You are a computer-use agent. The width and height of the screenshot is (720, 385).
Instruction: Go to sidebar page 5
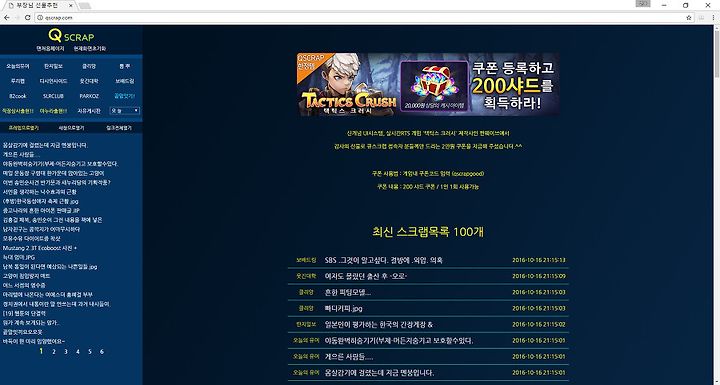click(x=90, y=352)
